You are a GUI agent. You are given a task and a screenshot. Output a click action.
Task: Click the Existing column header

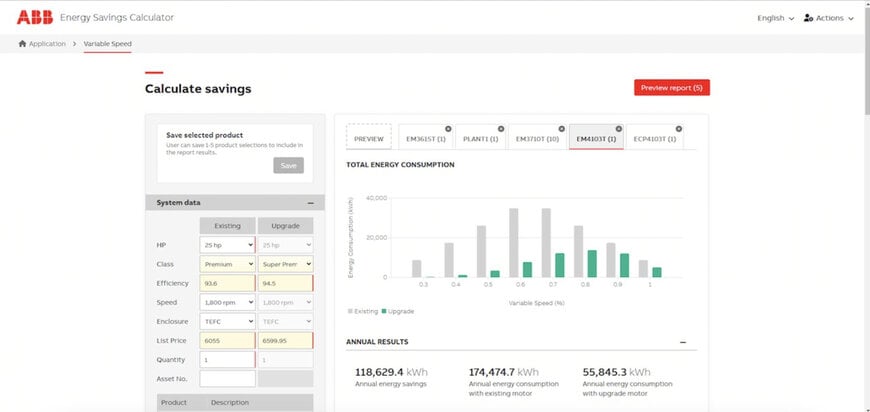(x=227, y=226)
